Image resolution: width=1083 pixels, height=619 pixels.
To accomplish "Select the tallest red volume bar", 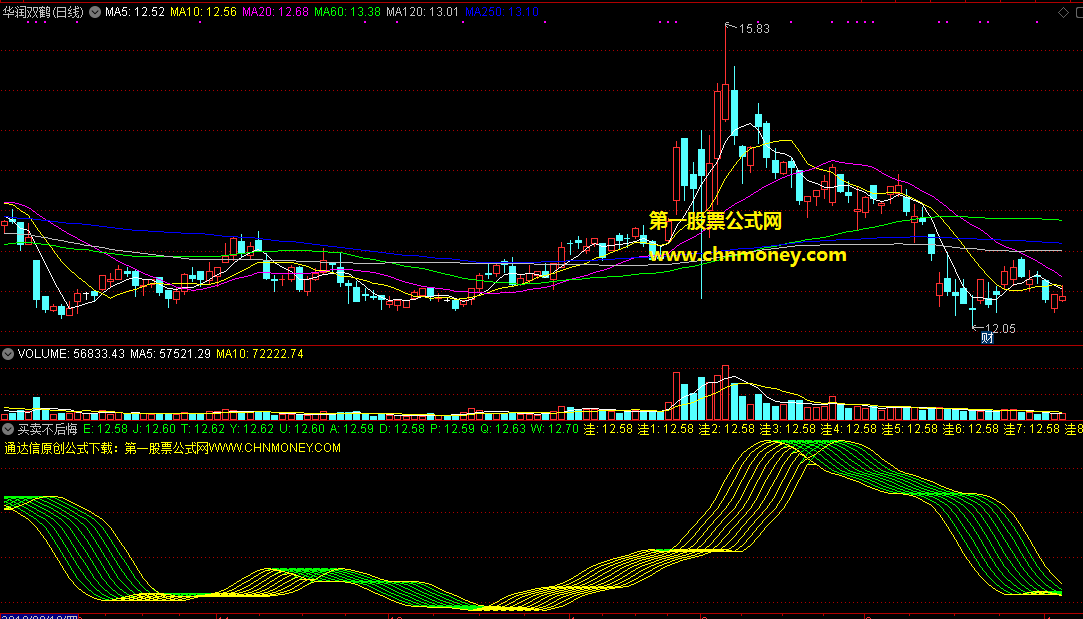I will tap(725, 392).
